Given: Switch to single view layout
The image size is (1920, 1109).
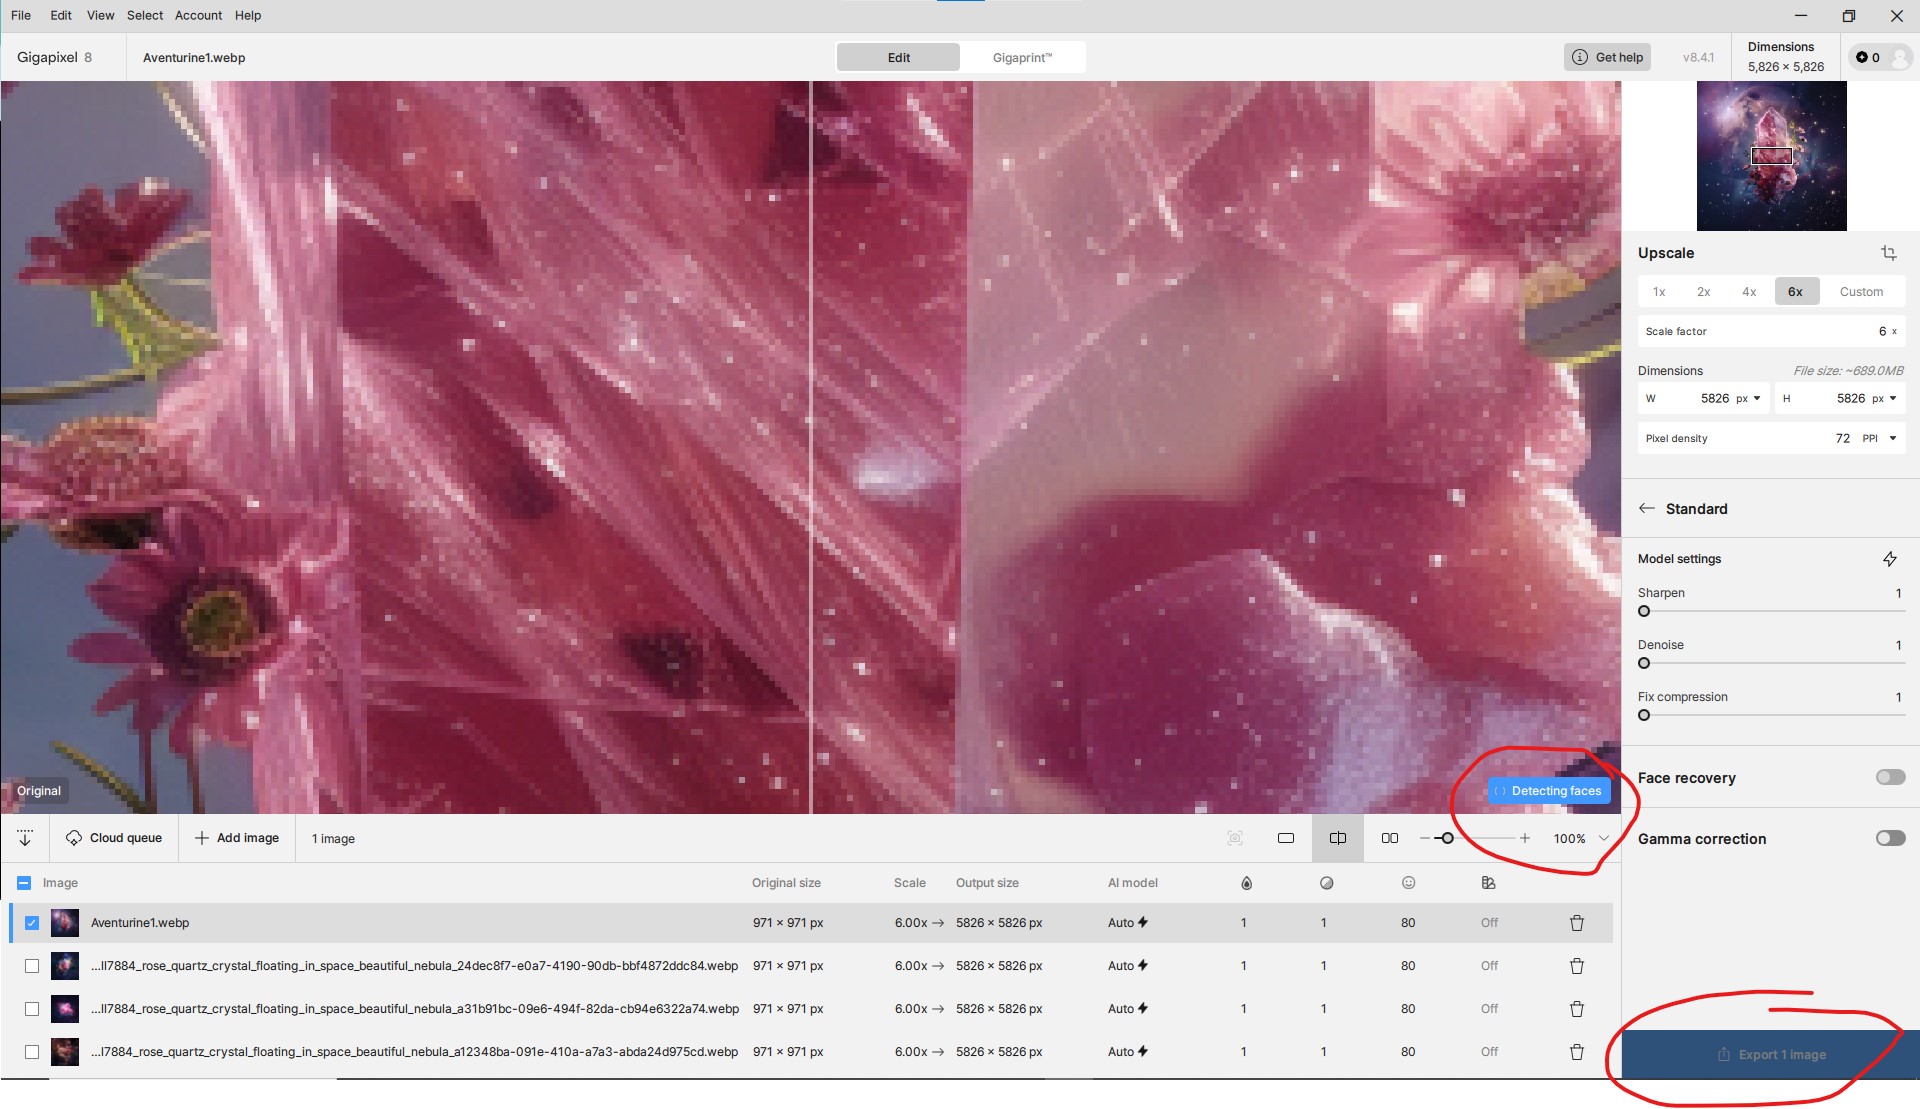Looking at the screenshot, I should [x=1286, y=838].
